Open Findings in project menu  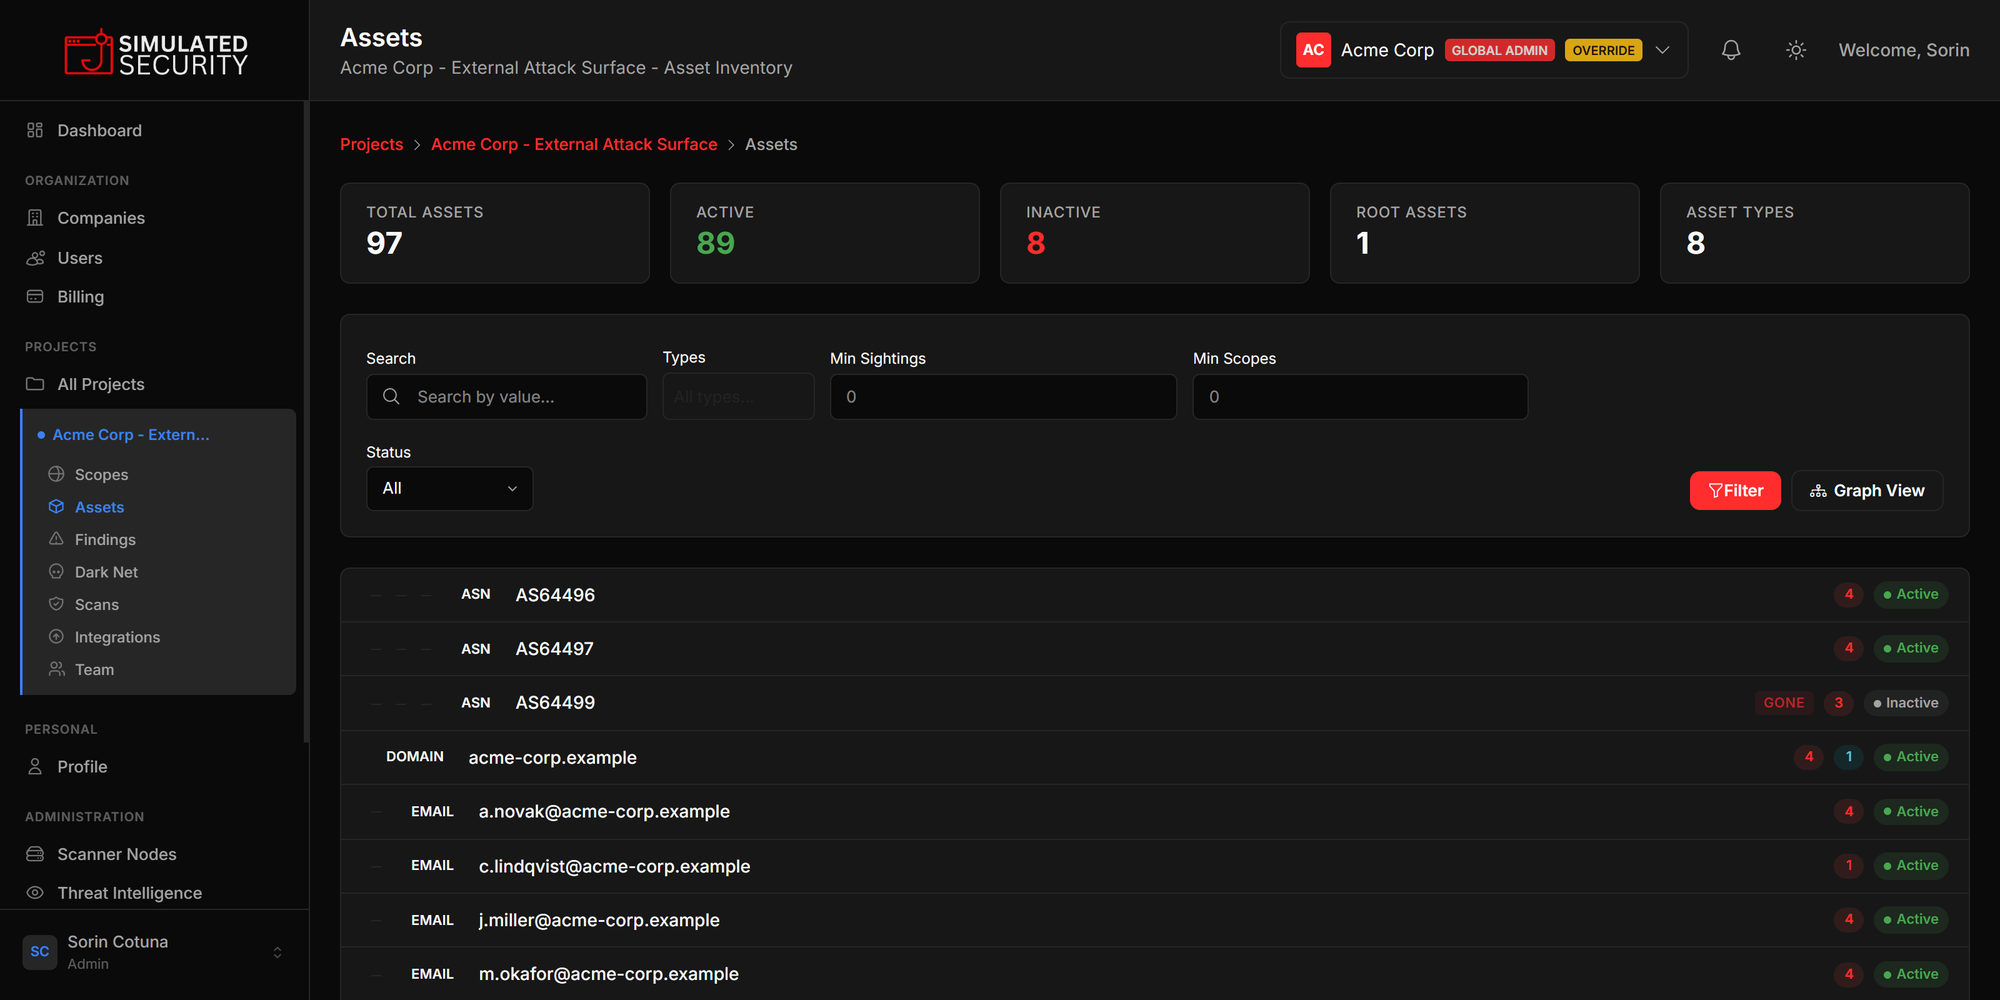click(x=105, y=540)
